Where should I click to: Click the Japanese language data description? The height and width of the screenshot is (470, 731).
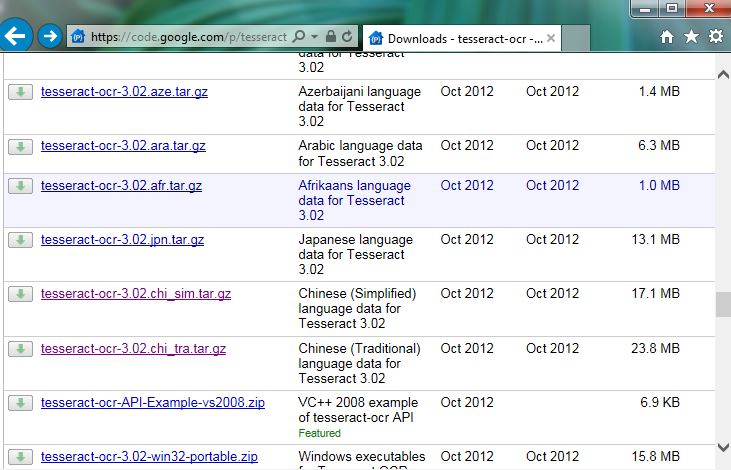pos(355,255)
